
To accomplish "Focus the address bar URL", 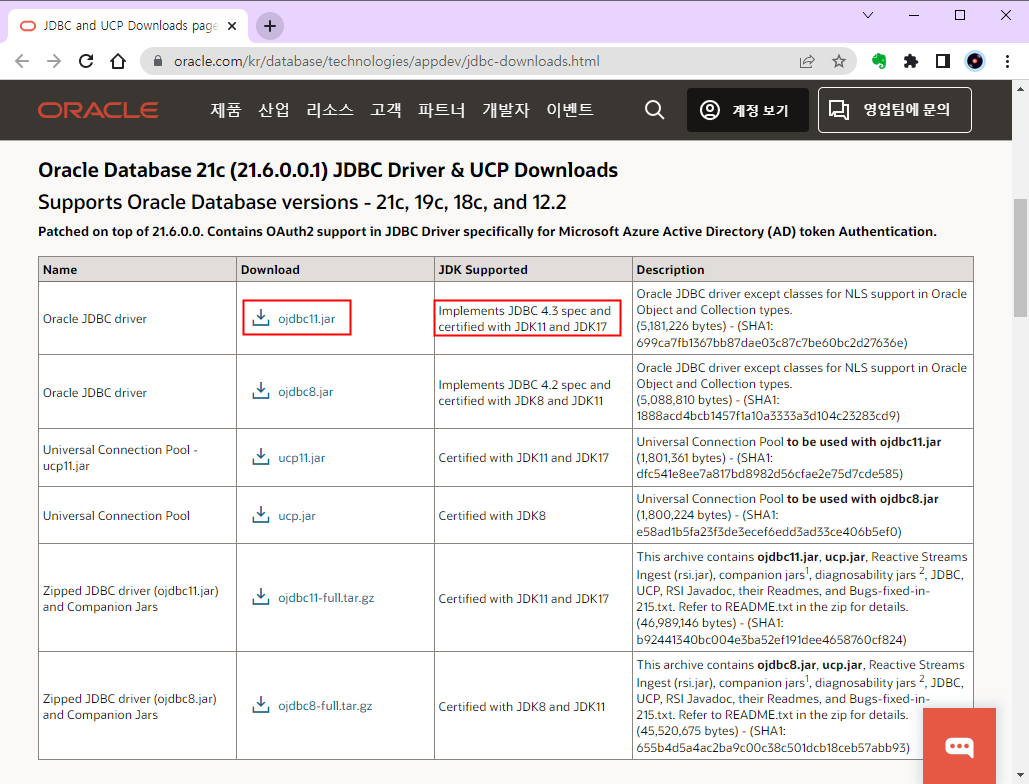I will [x=387, y=61].
